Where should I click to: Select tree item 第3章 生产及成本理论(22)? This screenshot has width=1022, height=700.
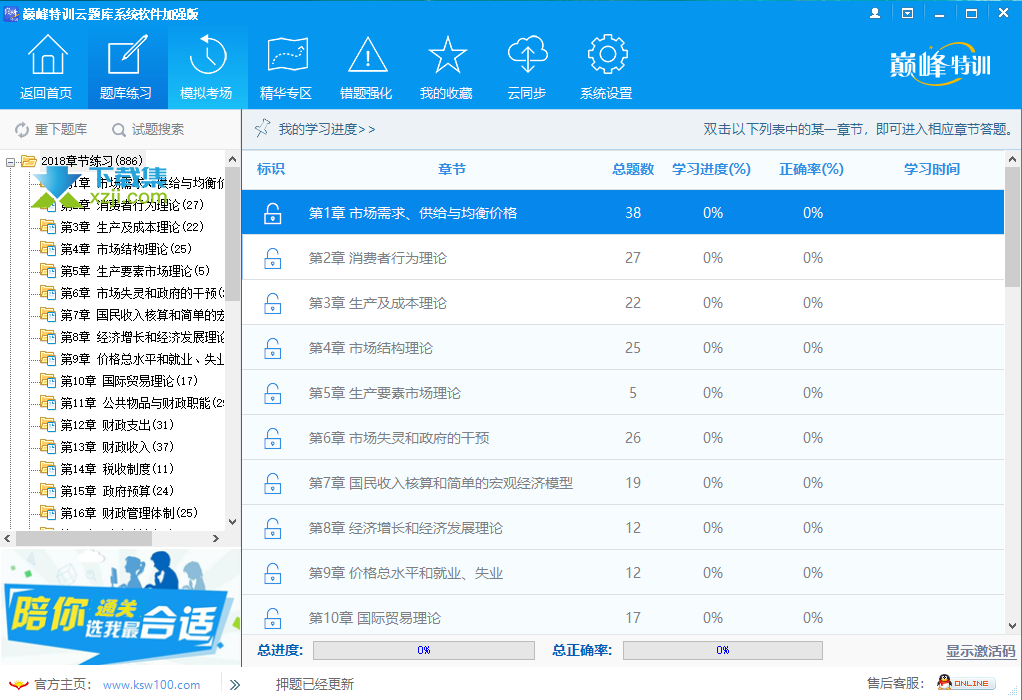[x=132, y=227]
